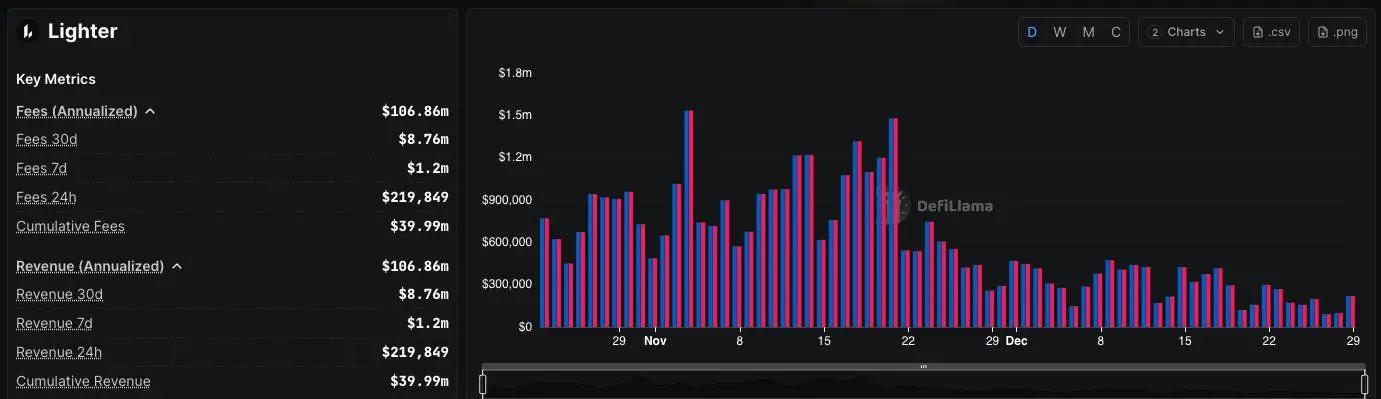Download chart as .csv
Image resolution: width=1381 pixels, height=399 pixels.
coord(1270,32)
